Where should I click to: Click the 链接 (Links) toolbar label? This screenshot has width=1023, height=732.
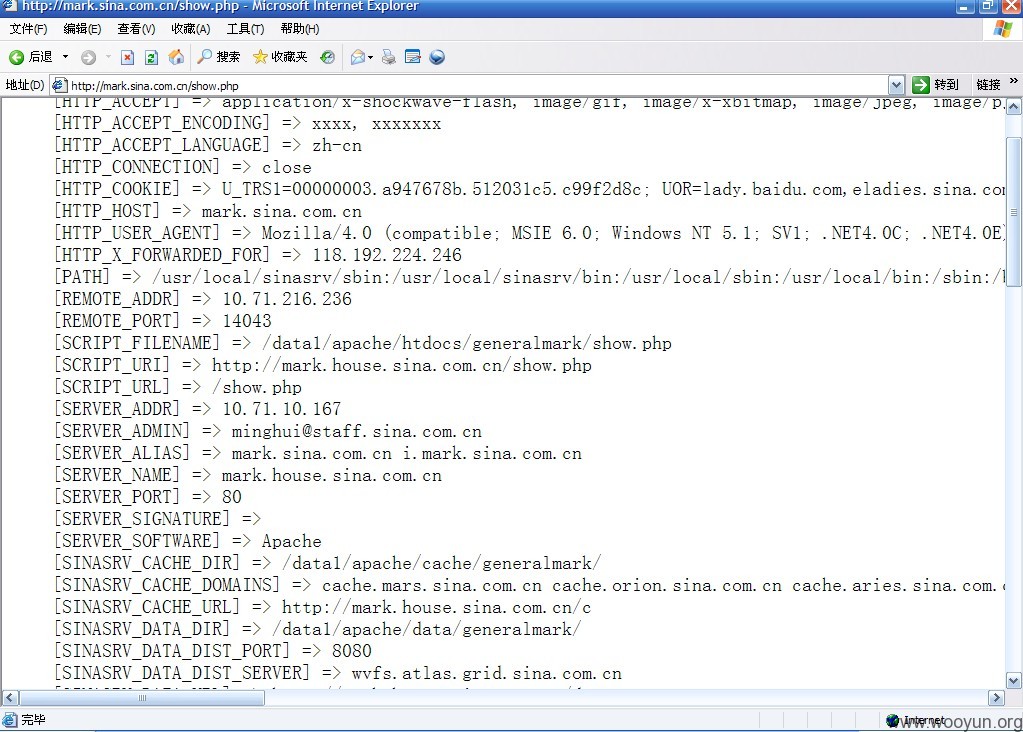point(988,85)
